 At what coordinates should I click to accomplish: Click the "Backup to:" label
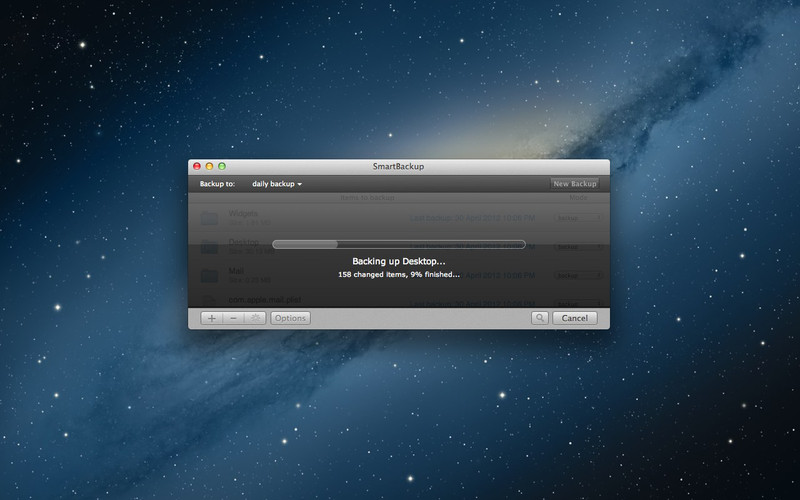click(217, 184)
